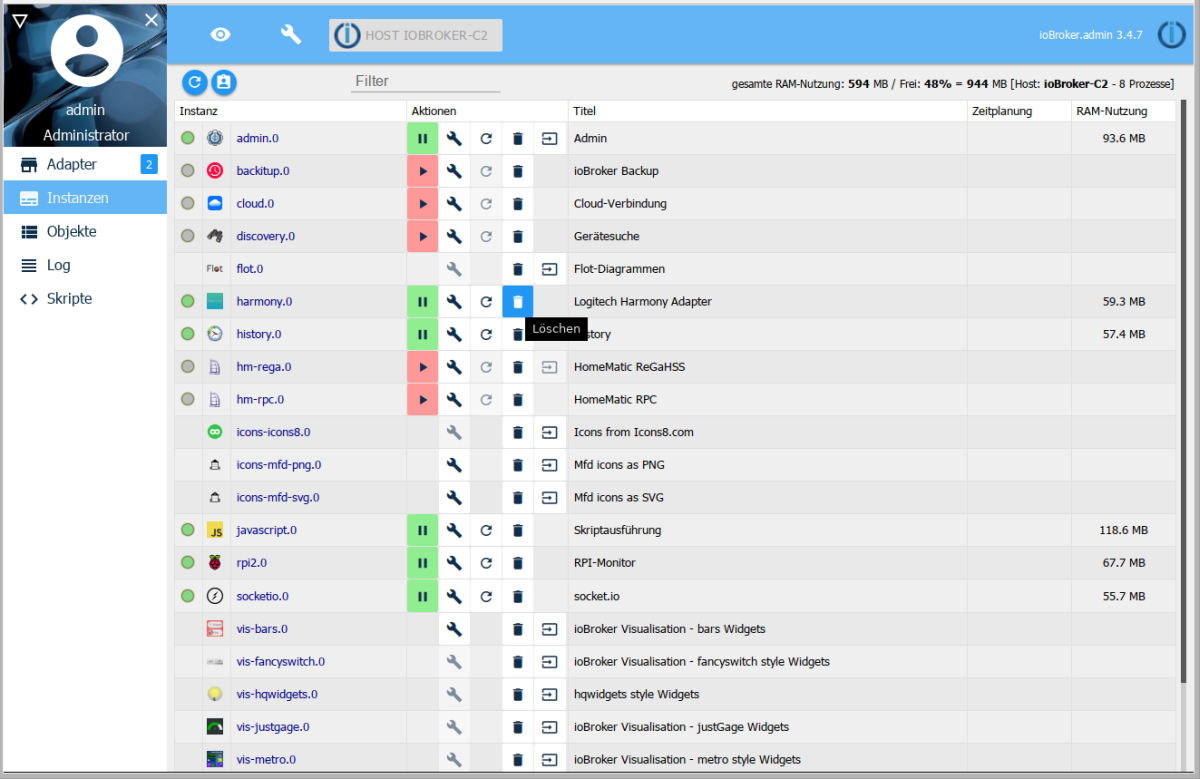The image size is (1200, 779).
Task: Click the Filter input field
Action: pos(426,81)
